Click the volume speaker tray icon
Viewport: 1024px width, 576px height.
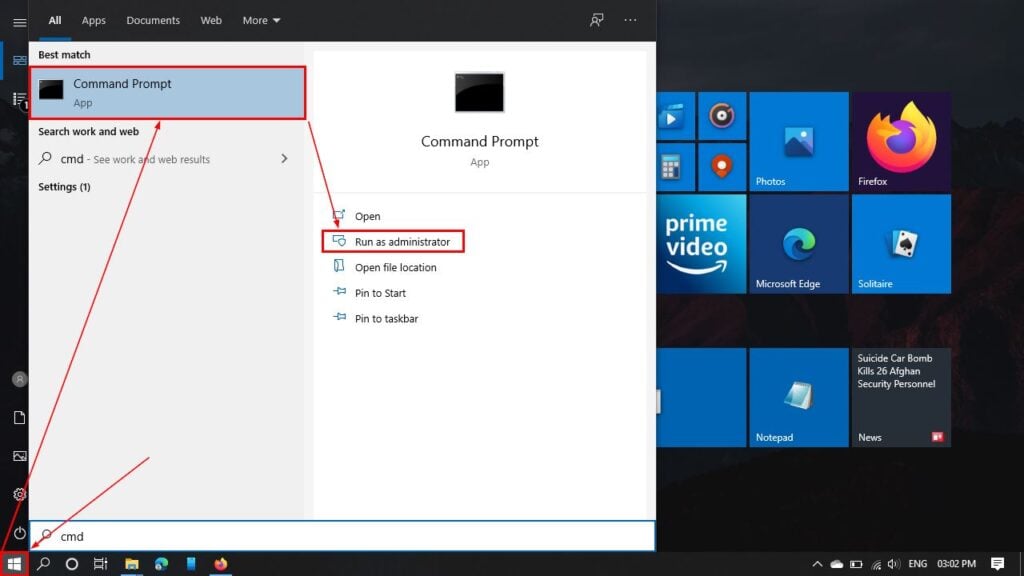tap(893, 564)
